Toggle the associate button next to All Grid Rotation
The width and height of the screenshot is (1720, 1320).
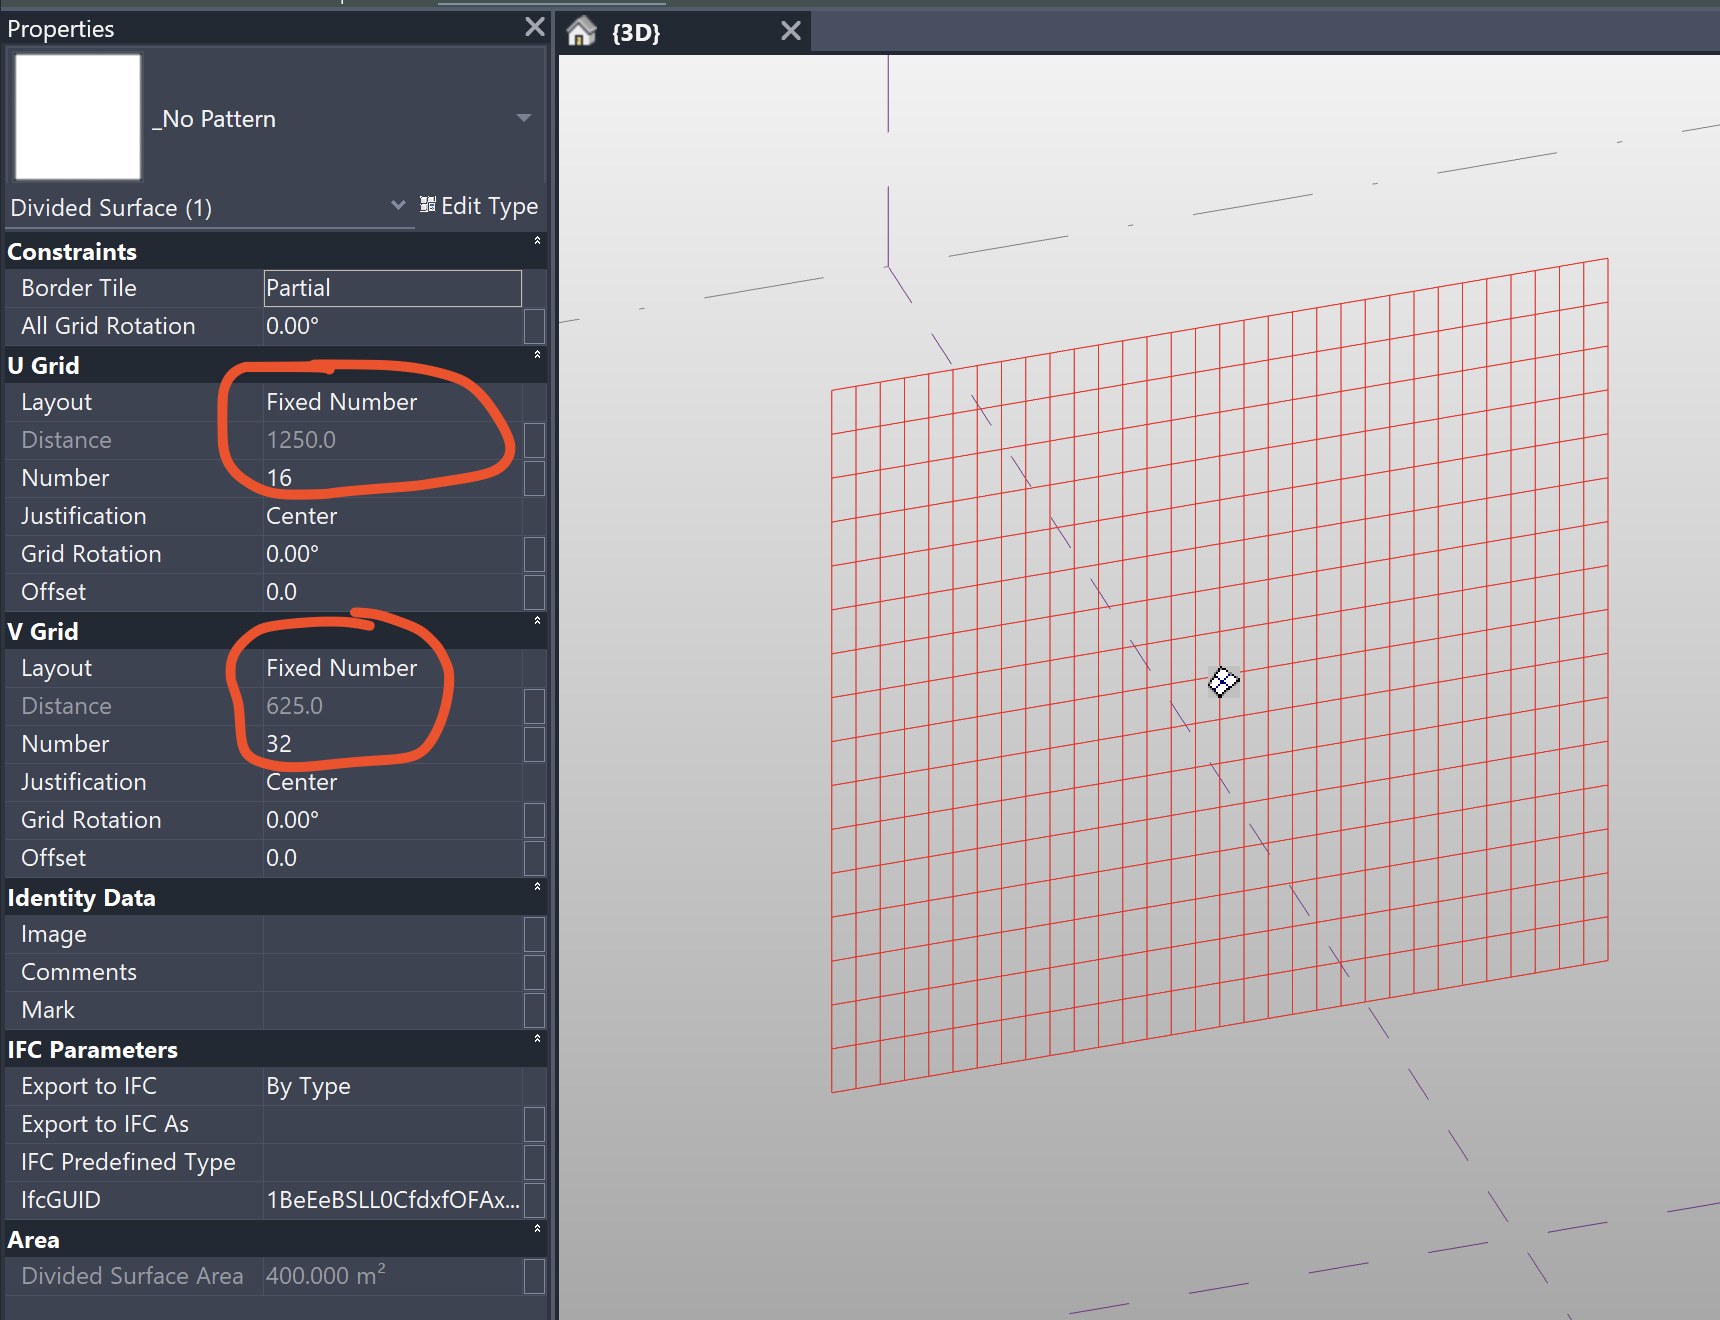point(535,326)
